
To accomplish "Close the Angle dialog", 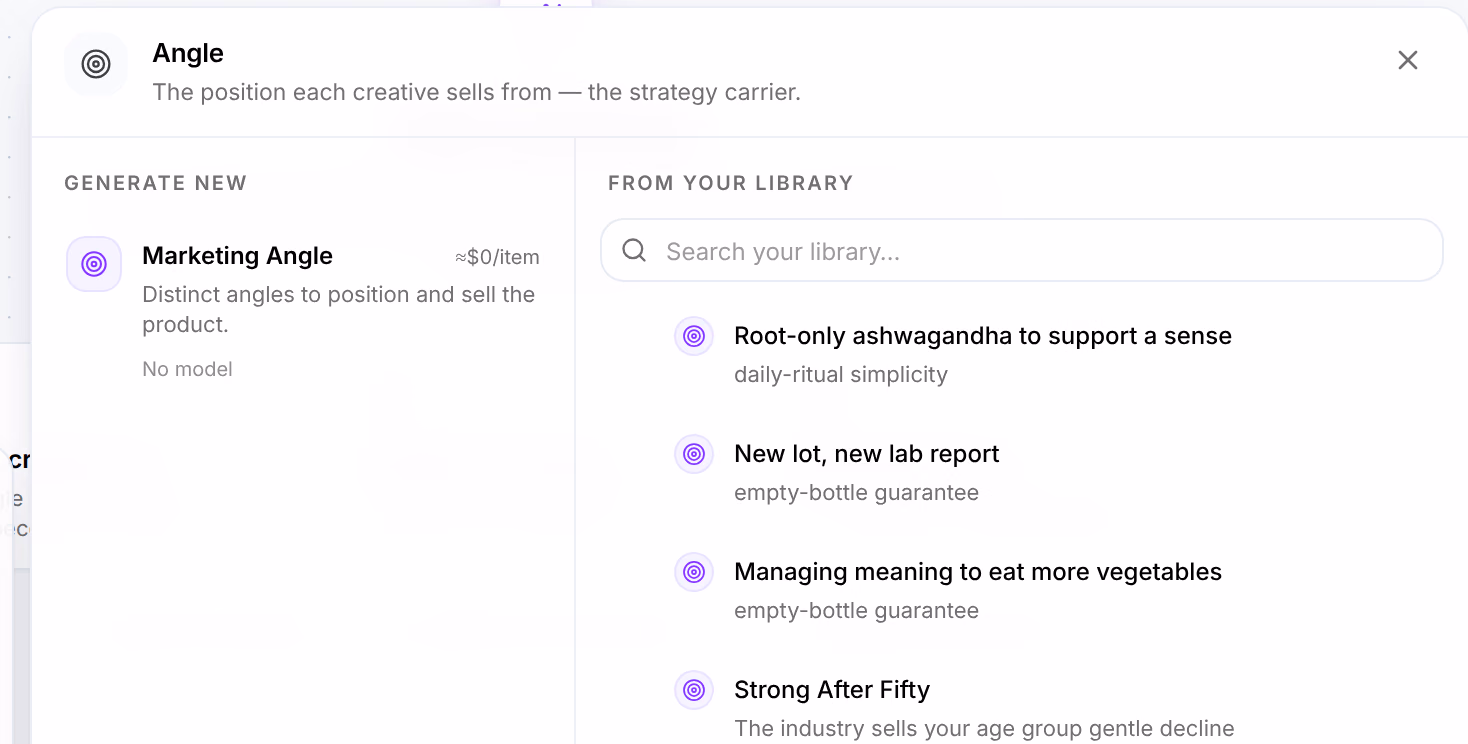I will 1408,60.
